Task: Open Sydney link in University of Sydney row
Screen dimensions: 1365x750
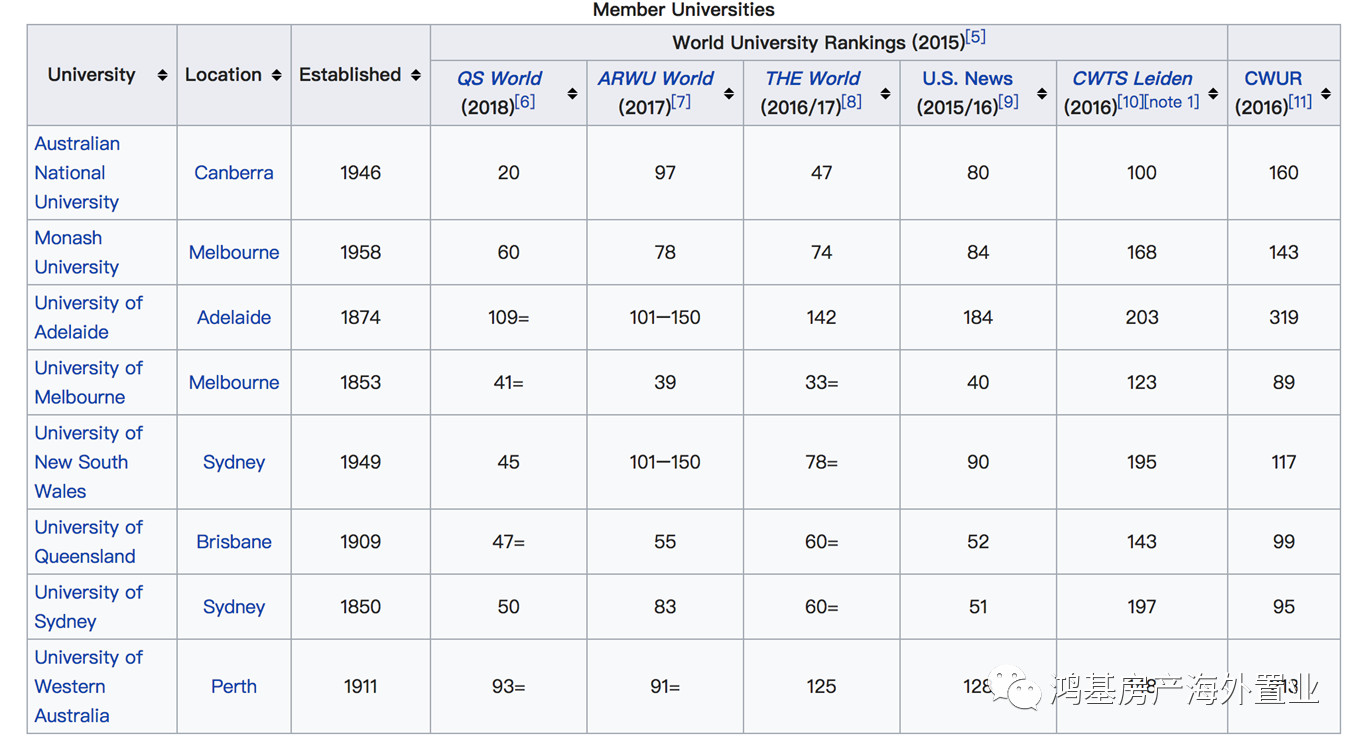Action: click(234, 607)
